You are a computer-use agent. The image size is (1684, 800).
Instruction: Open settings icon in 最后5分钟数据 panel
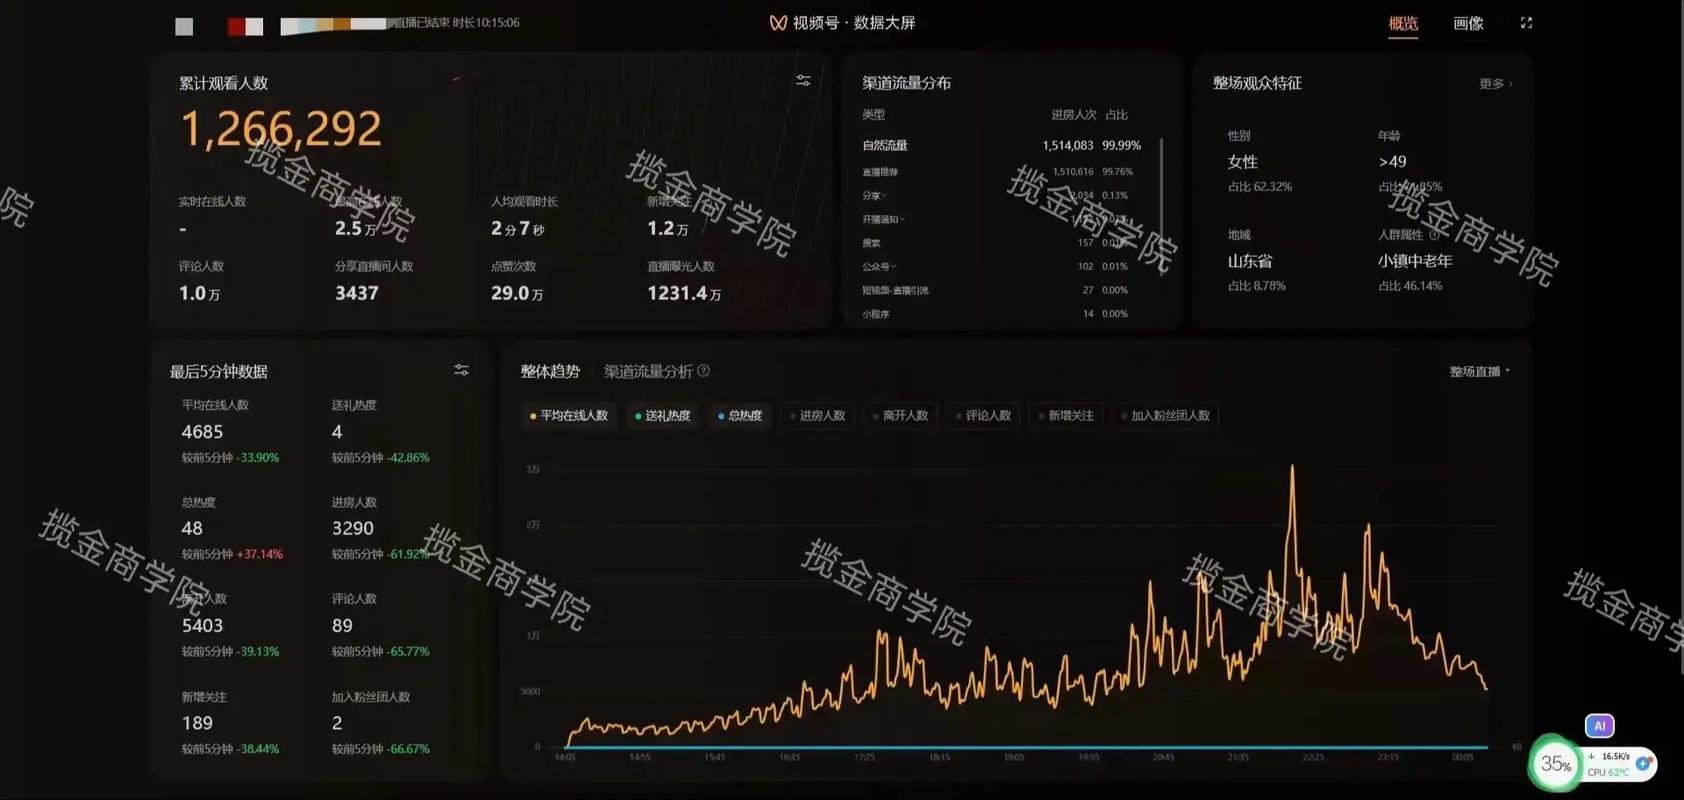pyautogui.click(x=461, y=370)
